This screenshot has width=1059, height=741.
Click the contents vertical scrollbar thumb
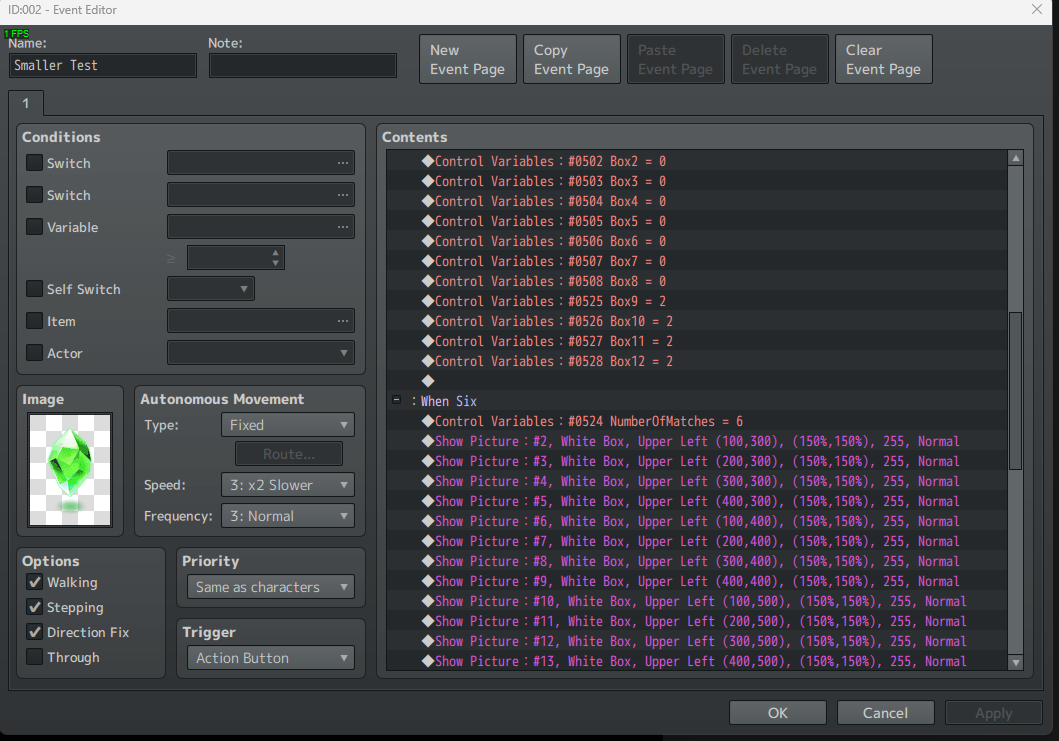(1015, 390)
